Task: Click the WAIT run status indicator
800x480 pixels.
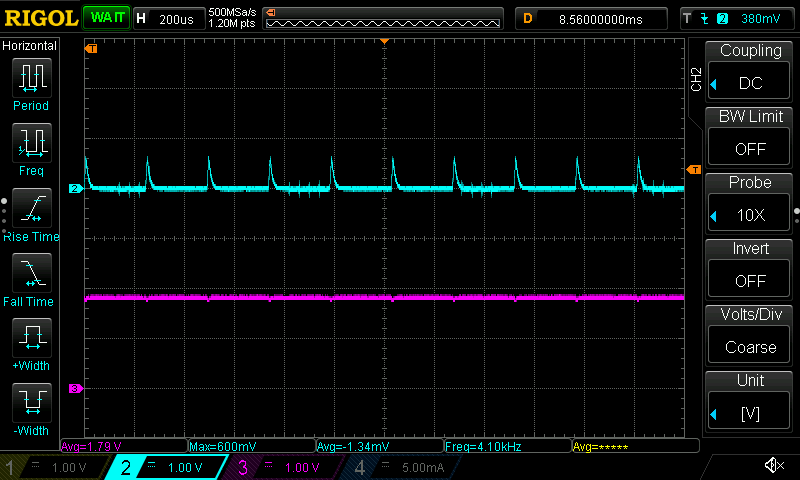Action: [107, 18]
